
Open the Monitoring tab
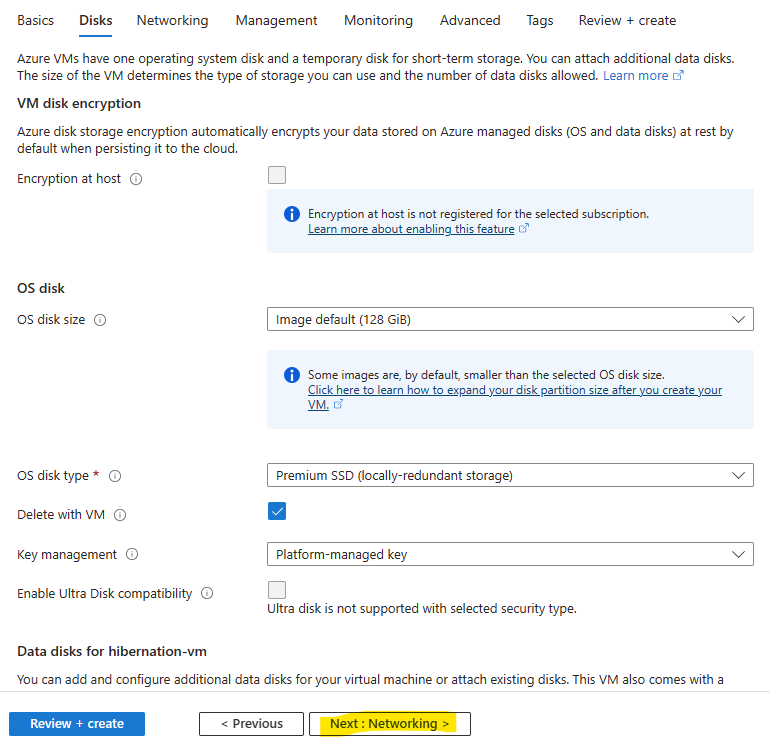(x=378, y=21)
